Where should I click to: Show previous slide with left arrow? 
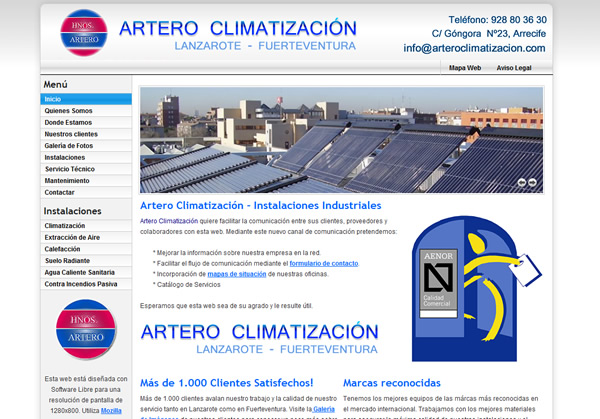[522, 183]
